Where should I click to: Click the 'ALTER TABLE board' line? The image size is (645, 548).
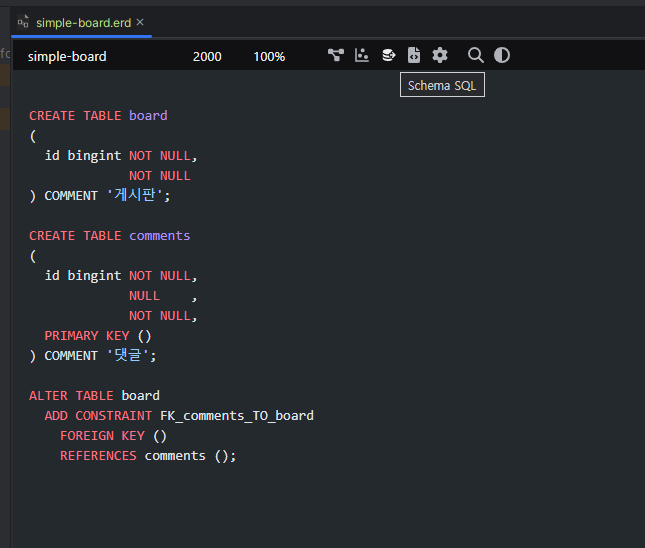pos(94,396)
